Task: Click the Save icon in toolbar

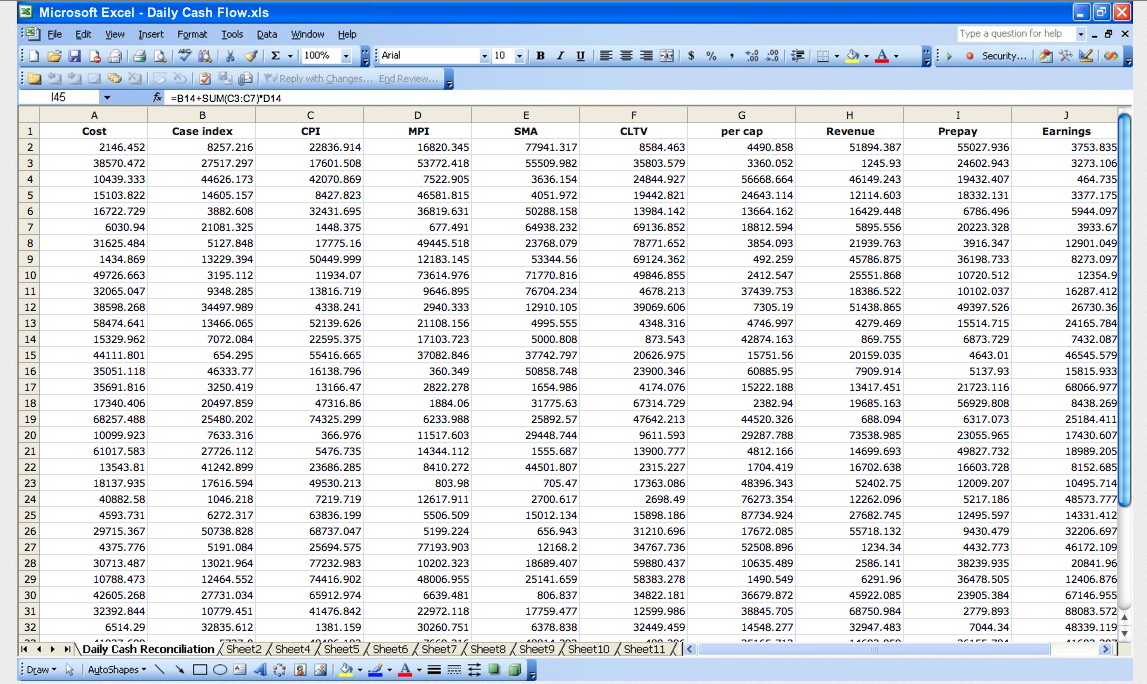Action: pos(75,56)
